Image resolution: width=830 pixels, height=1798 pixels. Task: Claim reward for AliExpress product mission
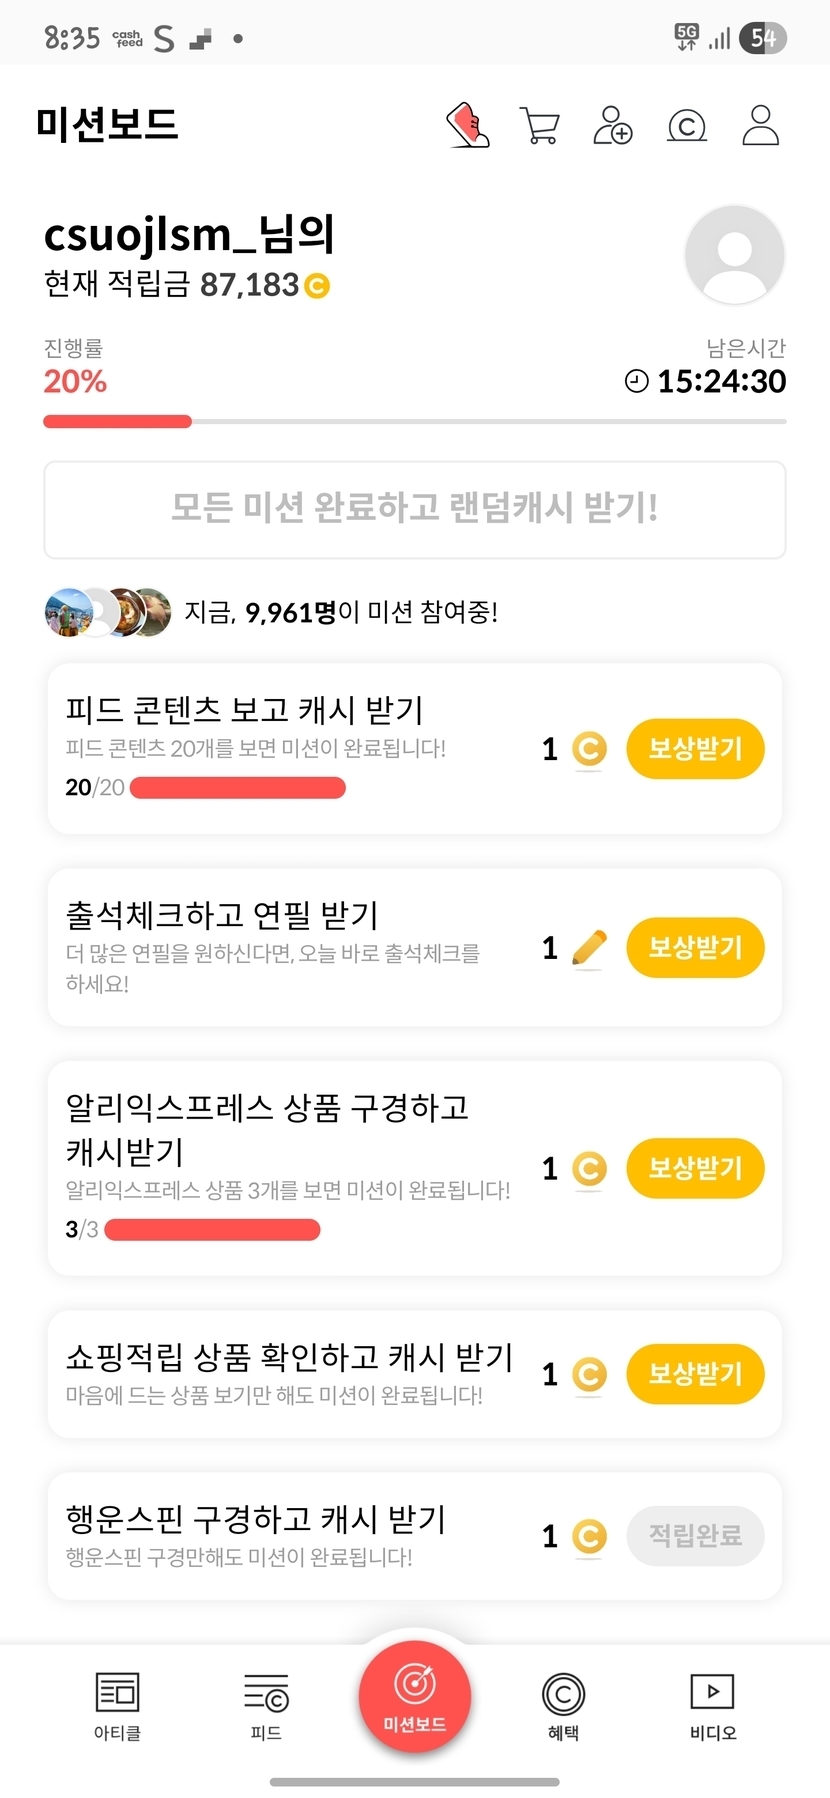tap(695, 1168)
